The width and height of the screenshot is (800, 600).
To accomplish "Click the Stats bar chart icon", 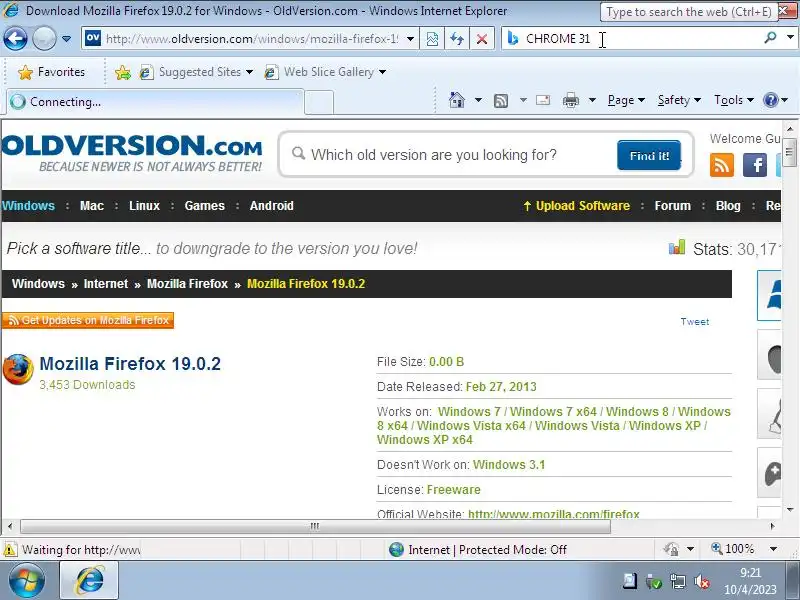I will click(x=677, y=247).
